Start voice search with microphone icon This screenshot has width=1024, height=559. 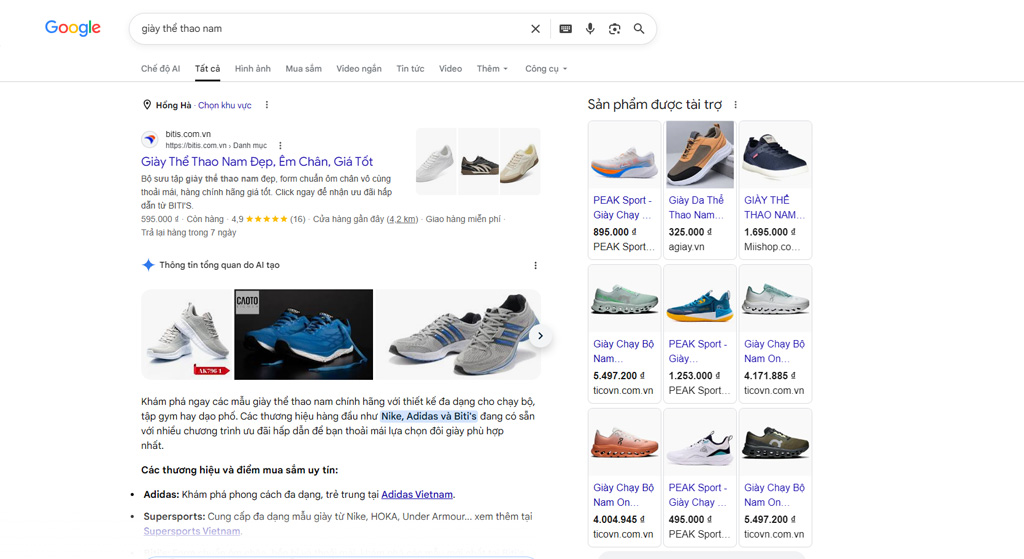click(x=590, y=29)
